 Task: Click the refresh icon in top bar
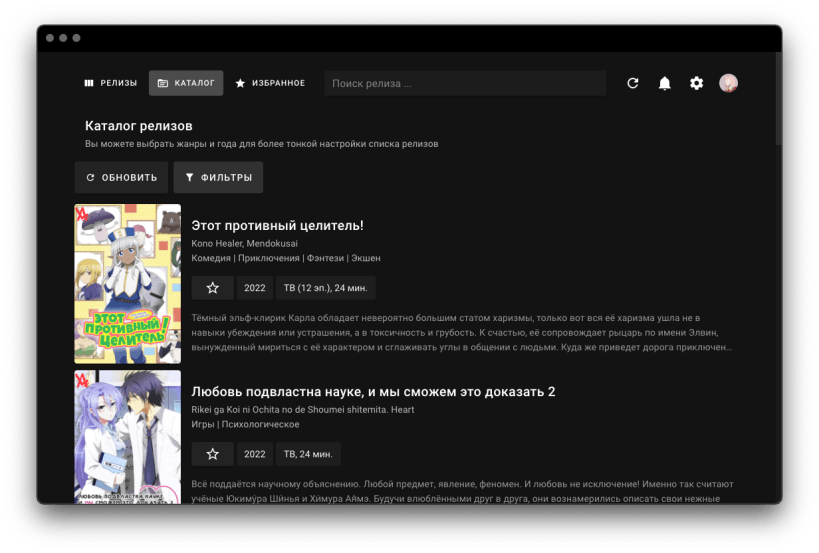633,83
